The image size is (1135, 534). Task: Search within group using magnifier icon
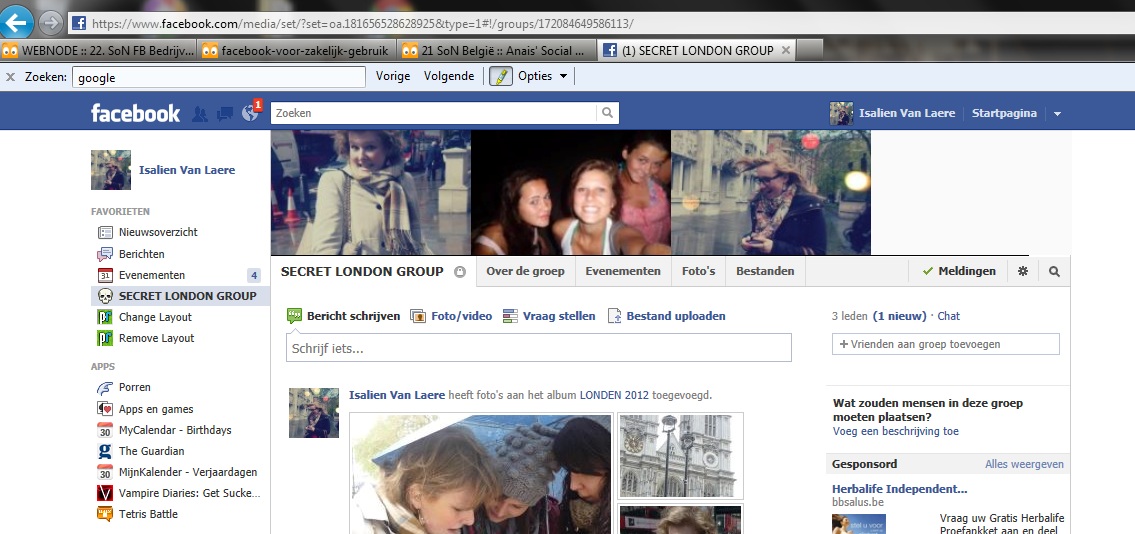[x=1054, y=271]
